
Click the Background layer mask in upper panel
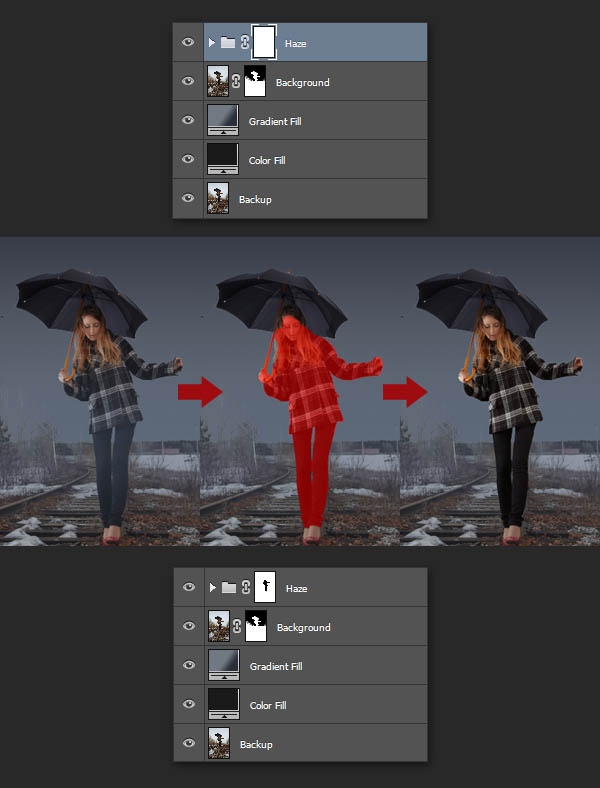point(254,82)
